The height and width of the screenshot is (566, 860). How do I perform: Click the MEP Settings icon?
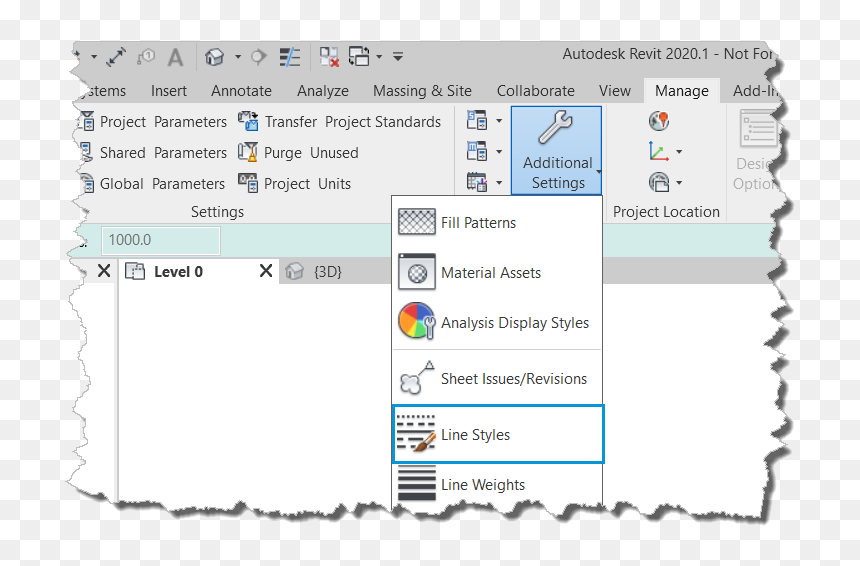[477, 151]
